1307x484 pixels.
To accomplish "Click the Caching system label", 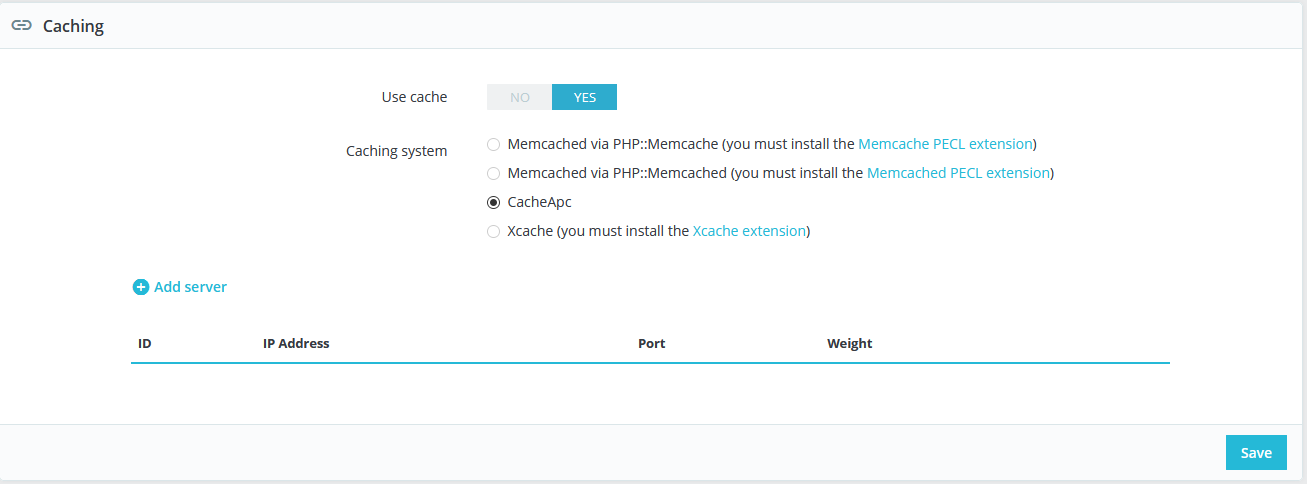I will pos(397,151).
